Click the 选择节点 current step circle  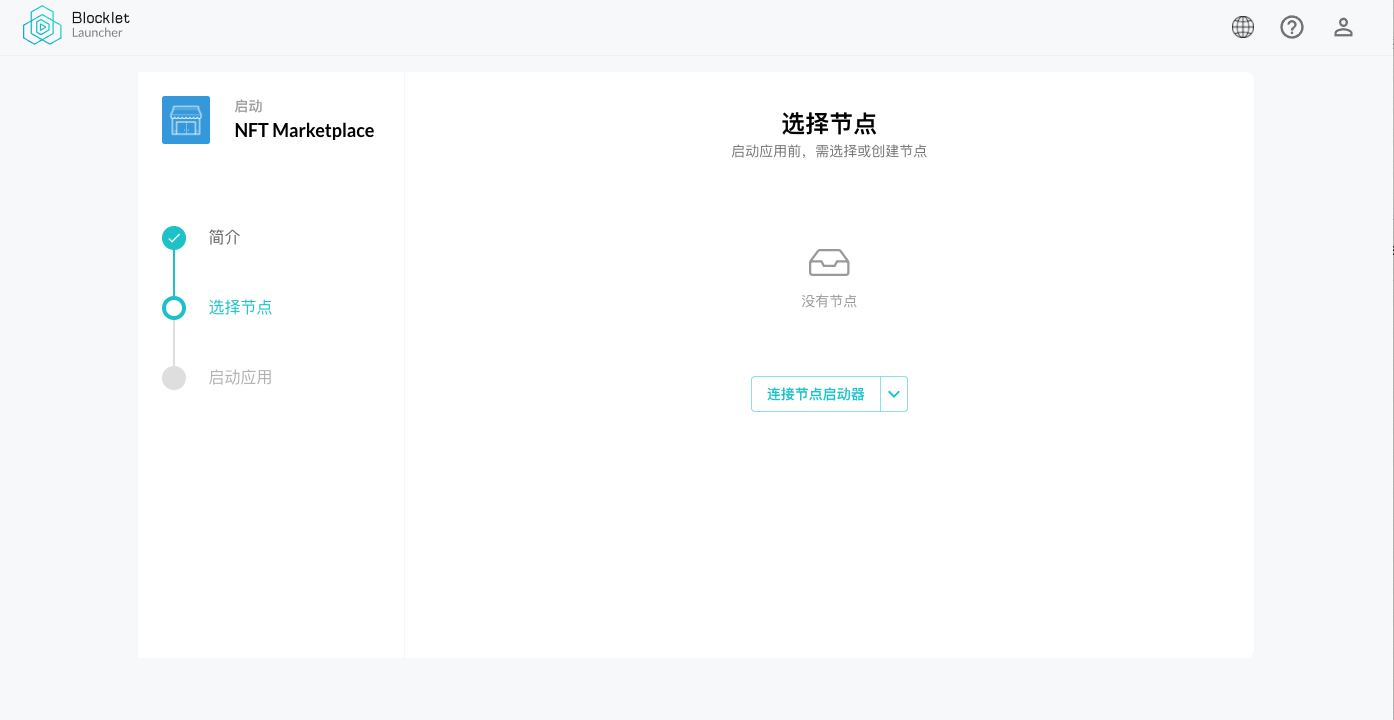pos(174,308)
